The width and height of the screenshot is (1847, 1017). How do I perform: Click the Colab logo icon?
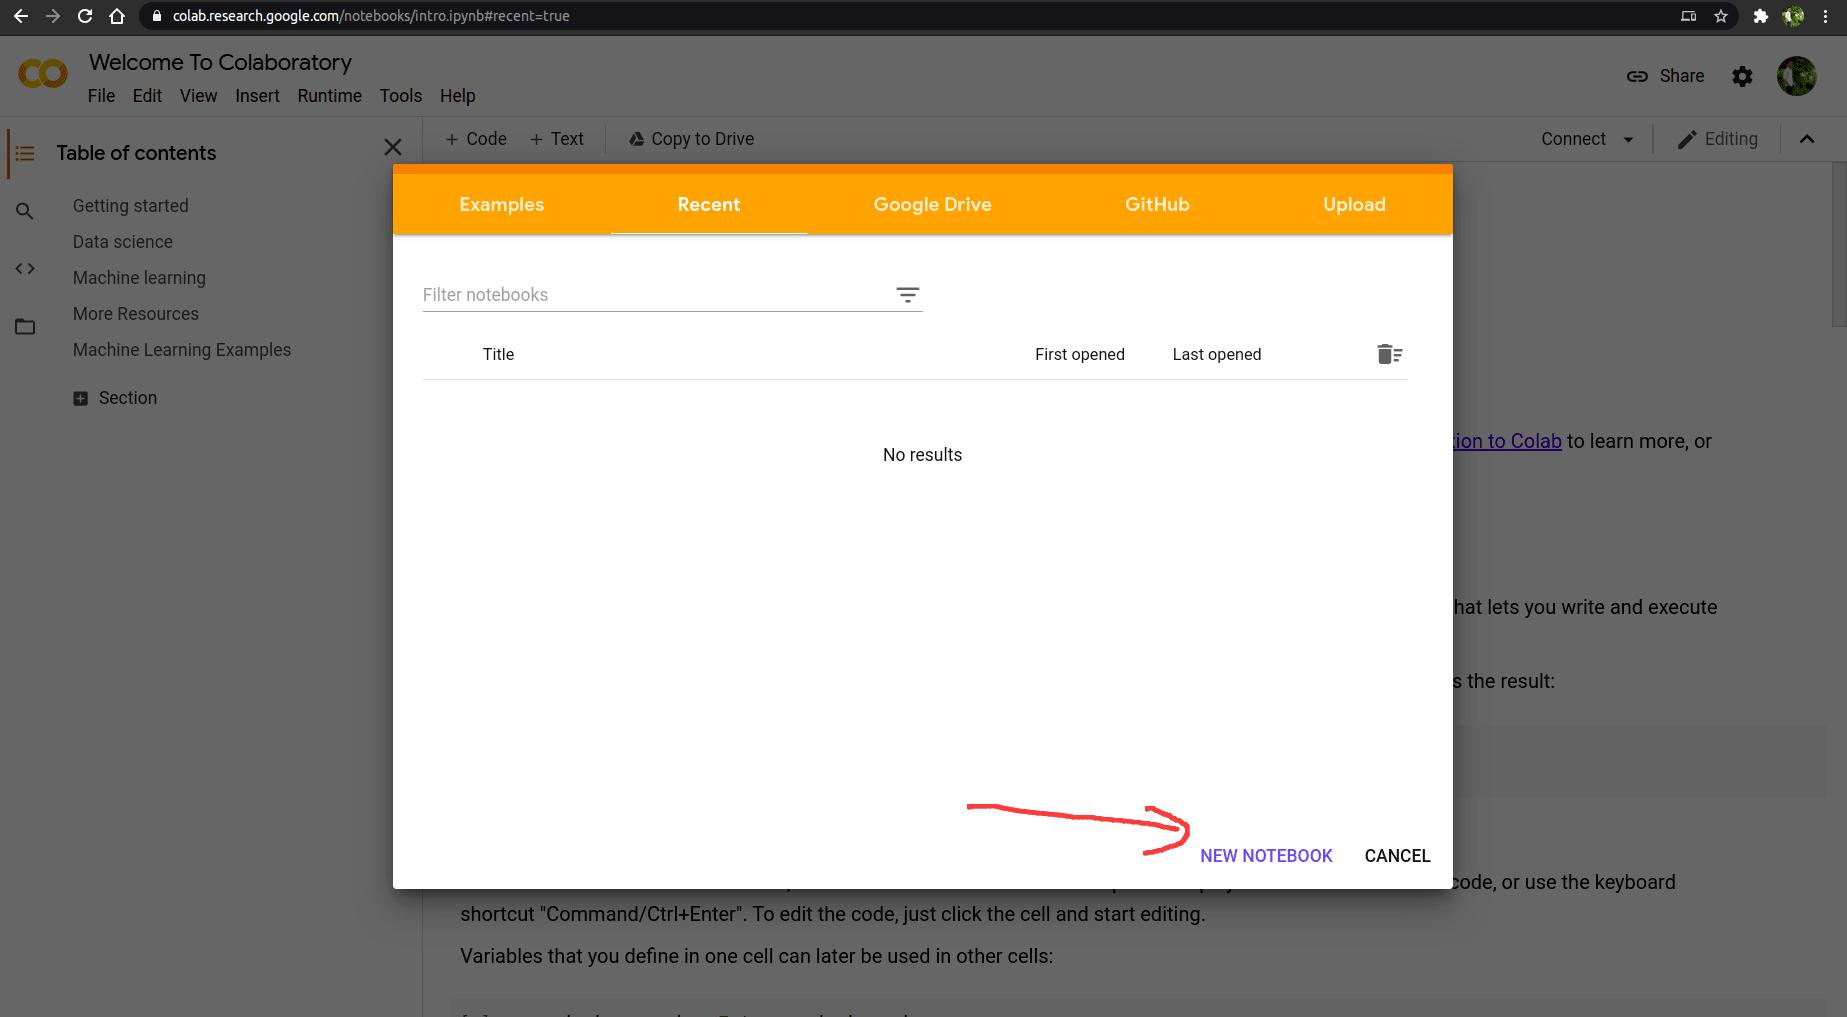[x=43, y=74]
